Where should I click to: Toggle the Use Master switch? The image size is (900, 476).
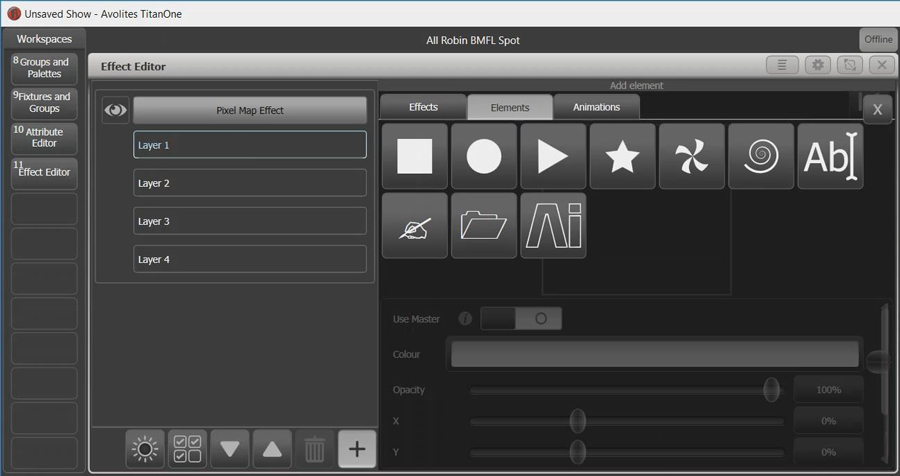pyautogui.click(x=521, y=319)
